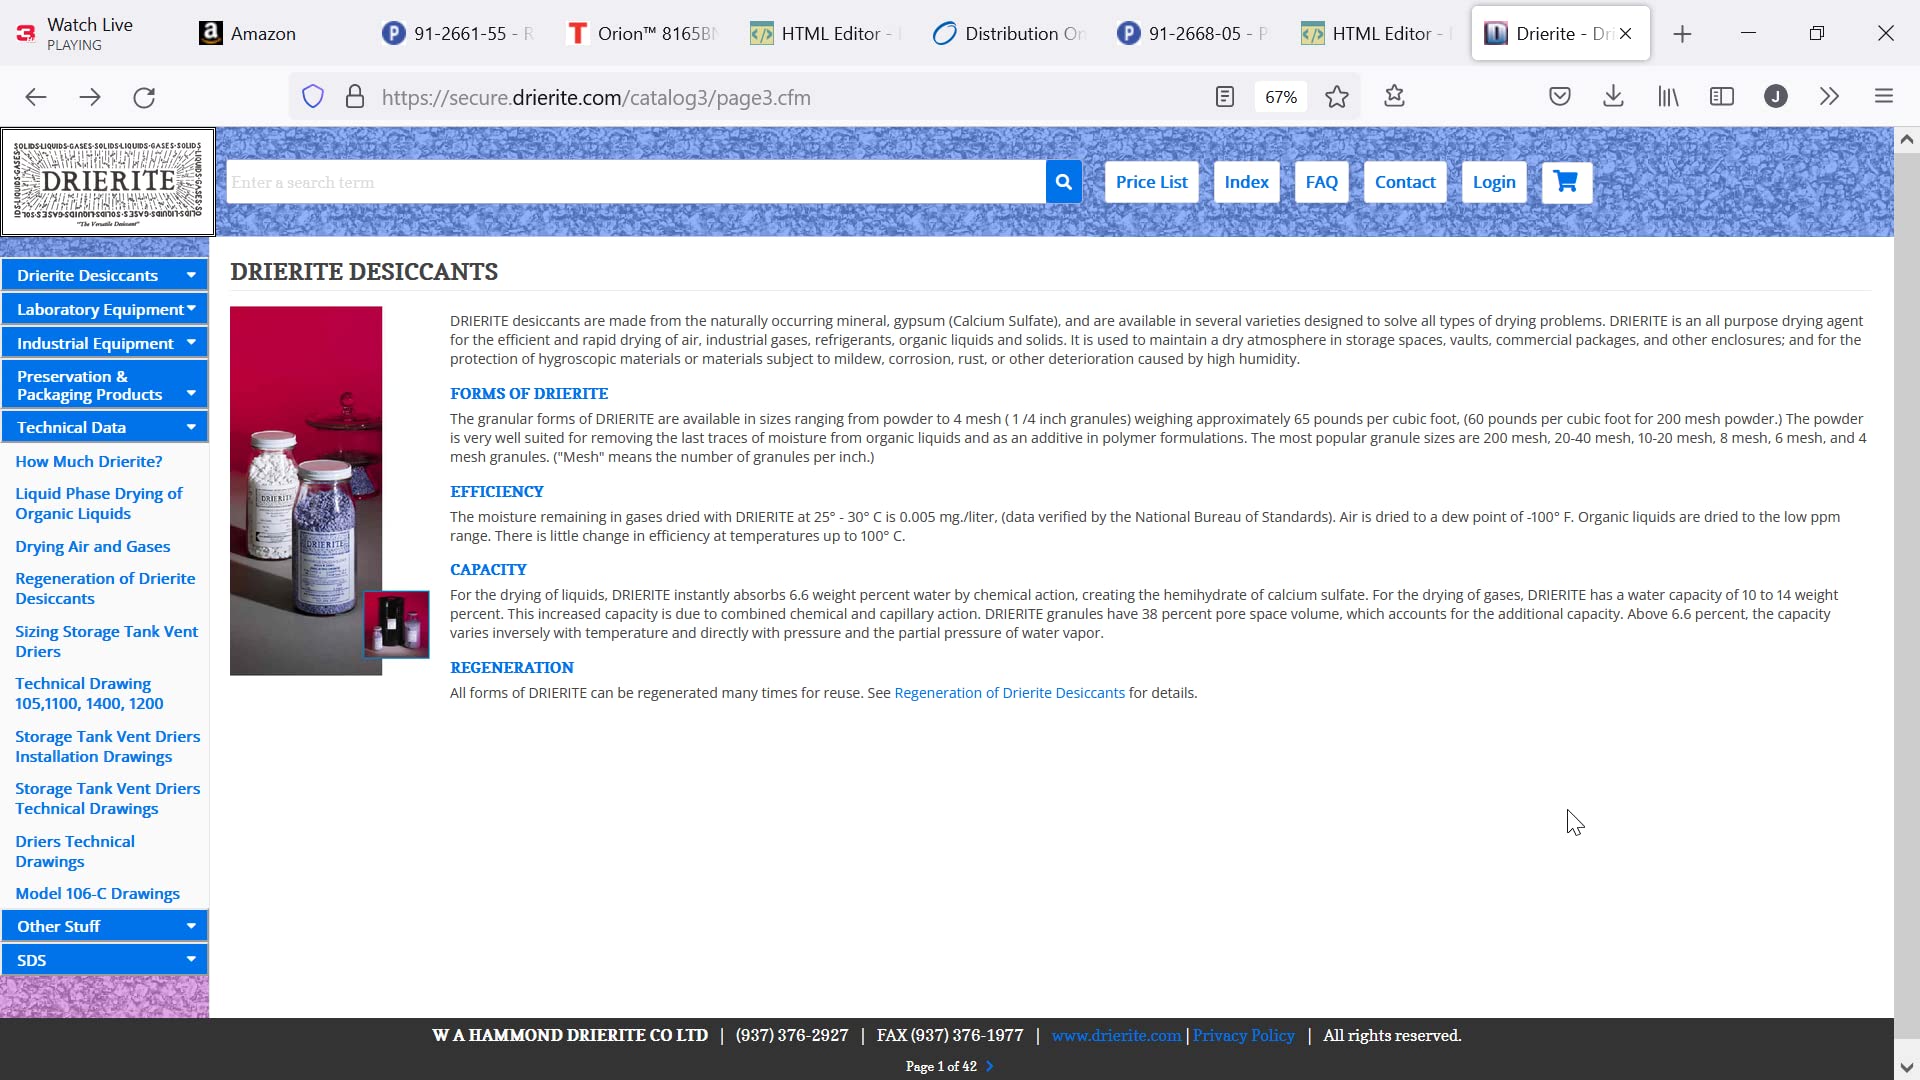Open Model 106-C Drawings link
Screen dimensions: 1920x1080
(x=97, y=893)
